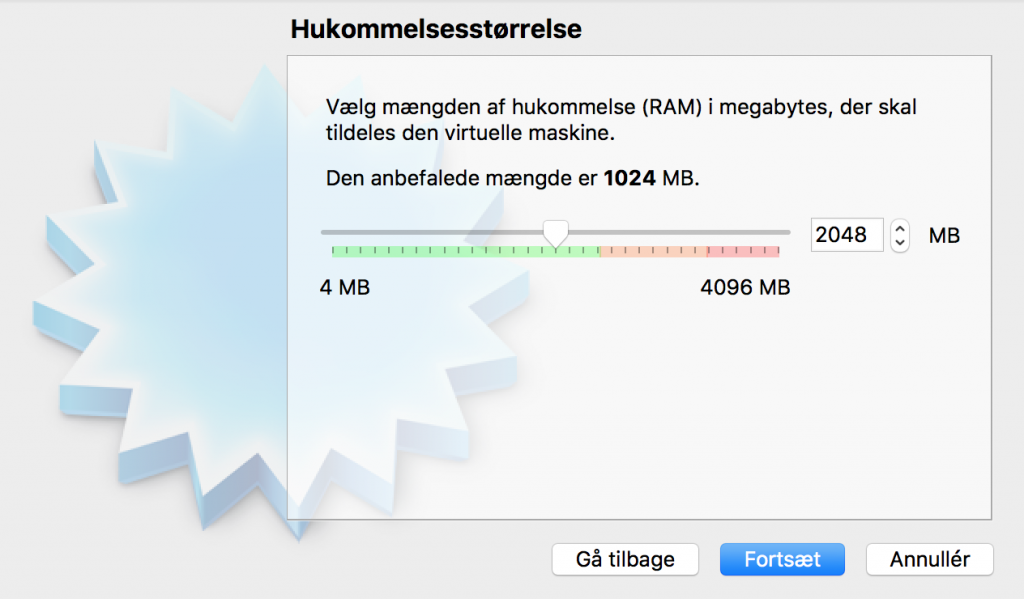1024x599 pixels.
Task: Click the memory slider handle
Action: click(556, 234)
